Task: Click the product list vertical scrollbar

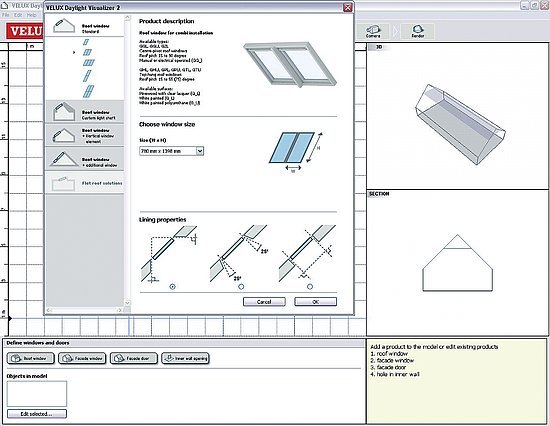Action: (x=127, y=160)
